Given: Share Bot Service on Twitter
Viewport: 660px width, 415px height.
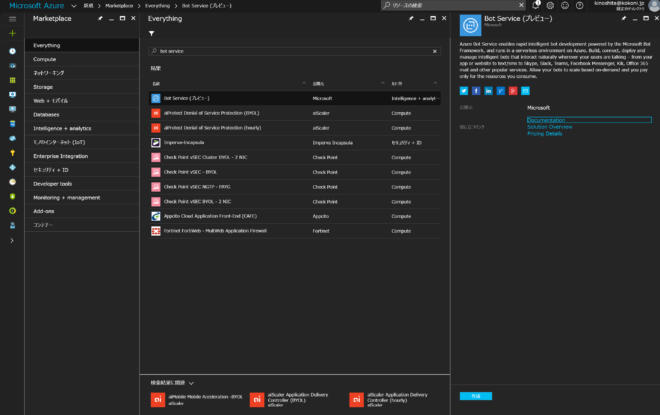Looking at the screenshot, I should pos(464,90).
